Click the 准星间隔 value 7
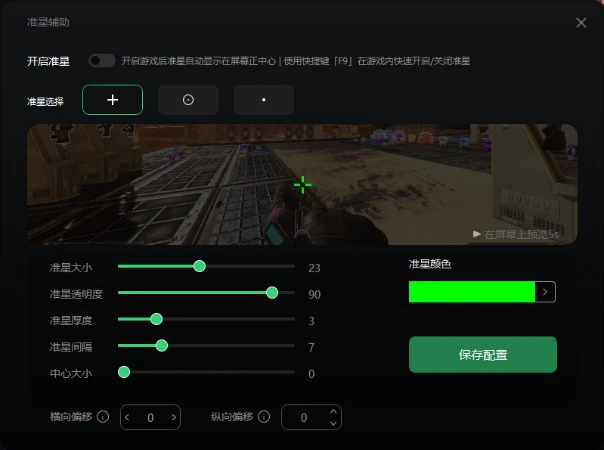Screen dimensions: 604x450 (x=311, y=348)
